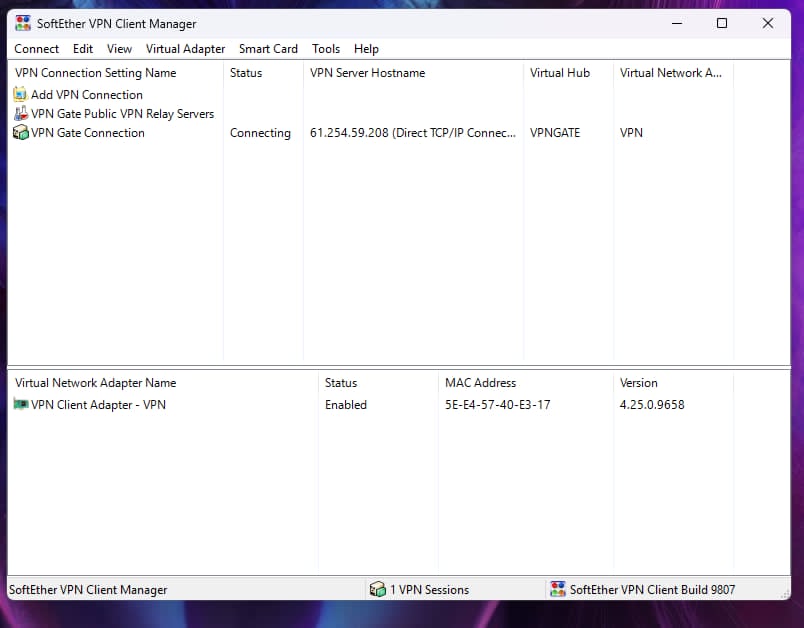The height and width of the screenshot is (628, 804).
Task: Sort by VPN Server Hostname column
Action: pos(413,73)
